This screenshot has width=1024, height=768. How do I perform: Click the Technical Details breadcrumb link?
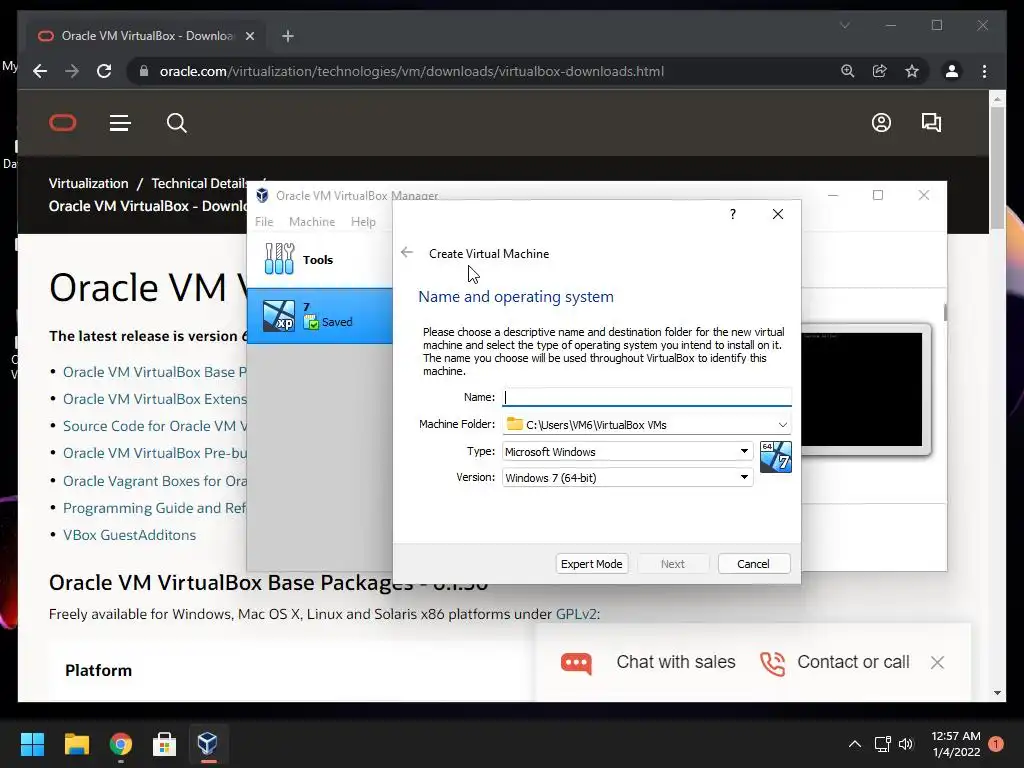pos(199,184)
